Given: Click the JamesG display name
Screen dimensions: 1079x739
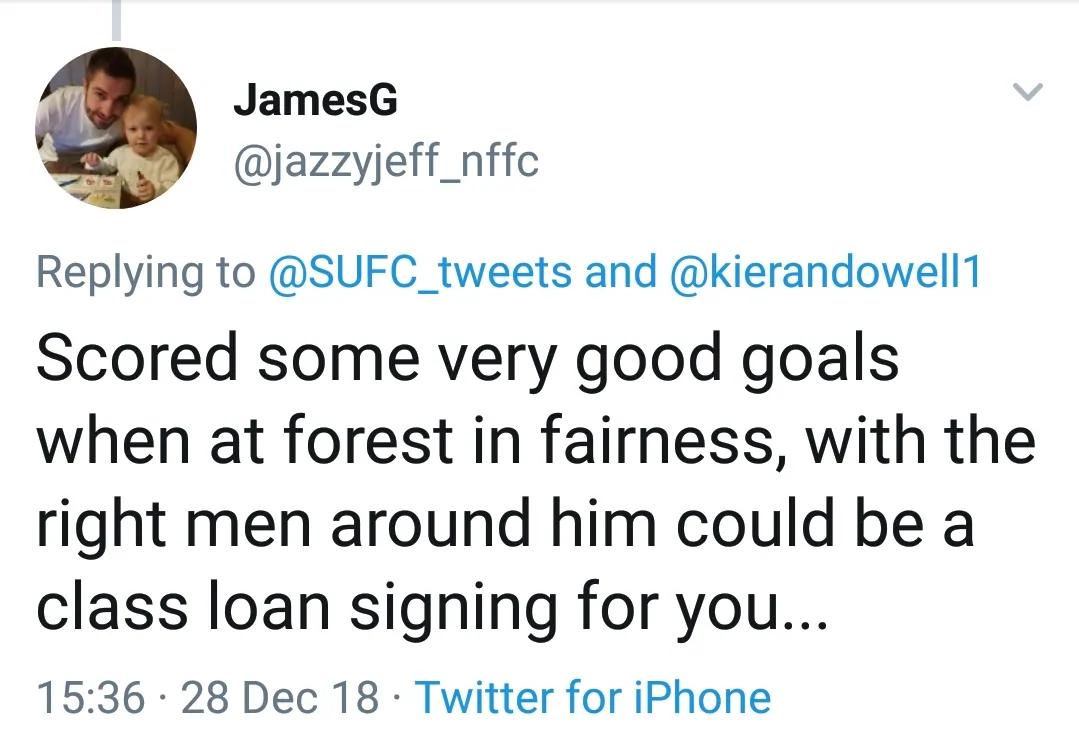Looking at the screenshot, I should pyautogui.click(x=315, y=100).
